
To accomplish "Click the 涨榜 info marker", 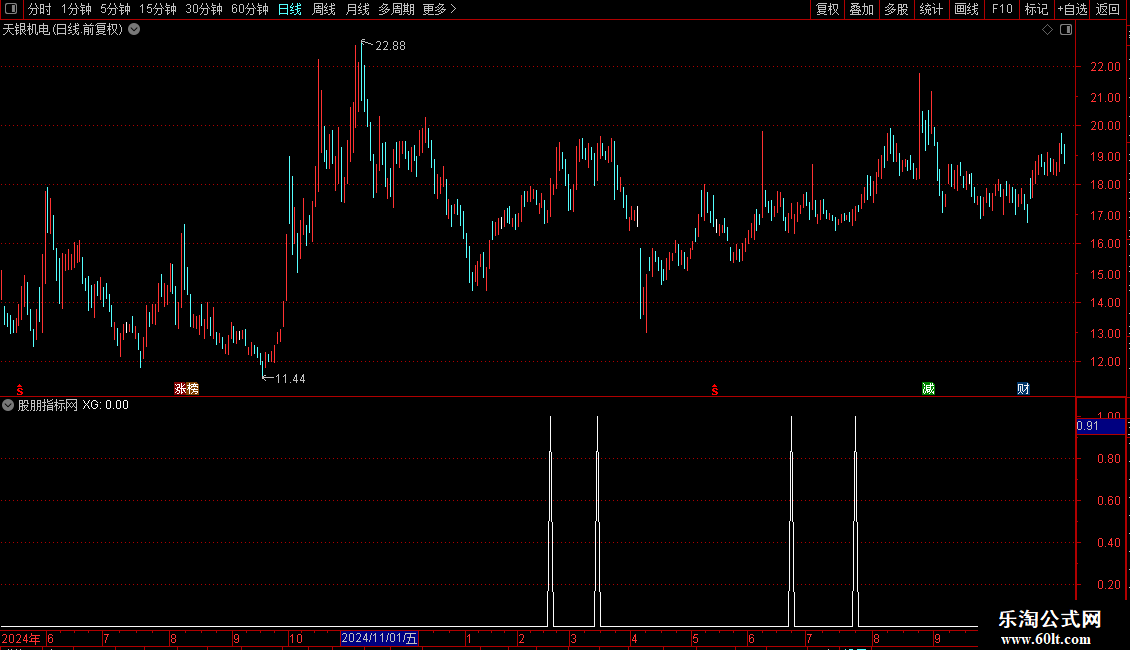I will 186,389.
